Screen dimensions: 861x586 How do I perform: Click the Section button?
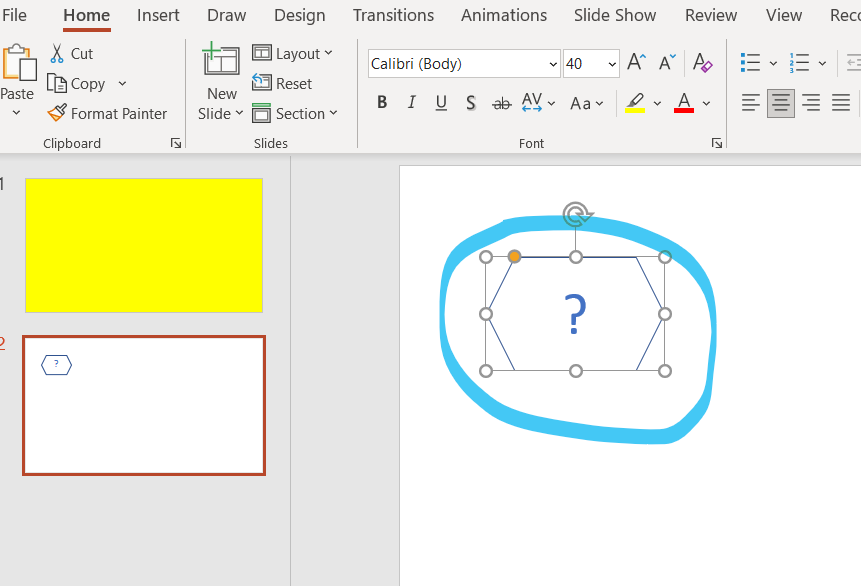click(x=294, y=113)
